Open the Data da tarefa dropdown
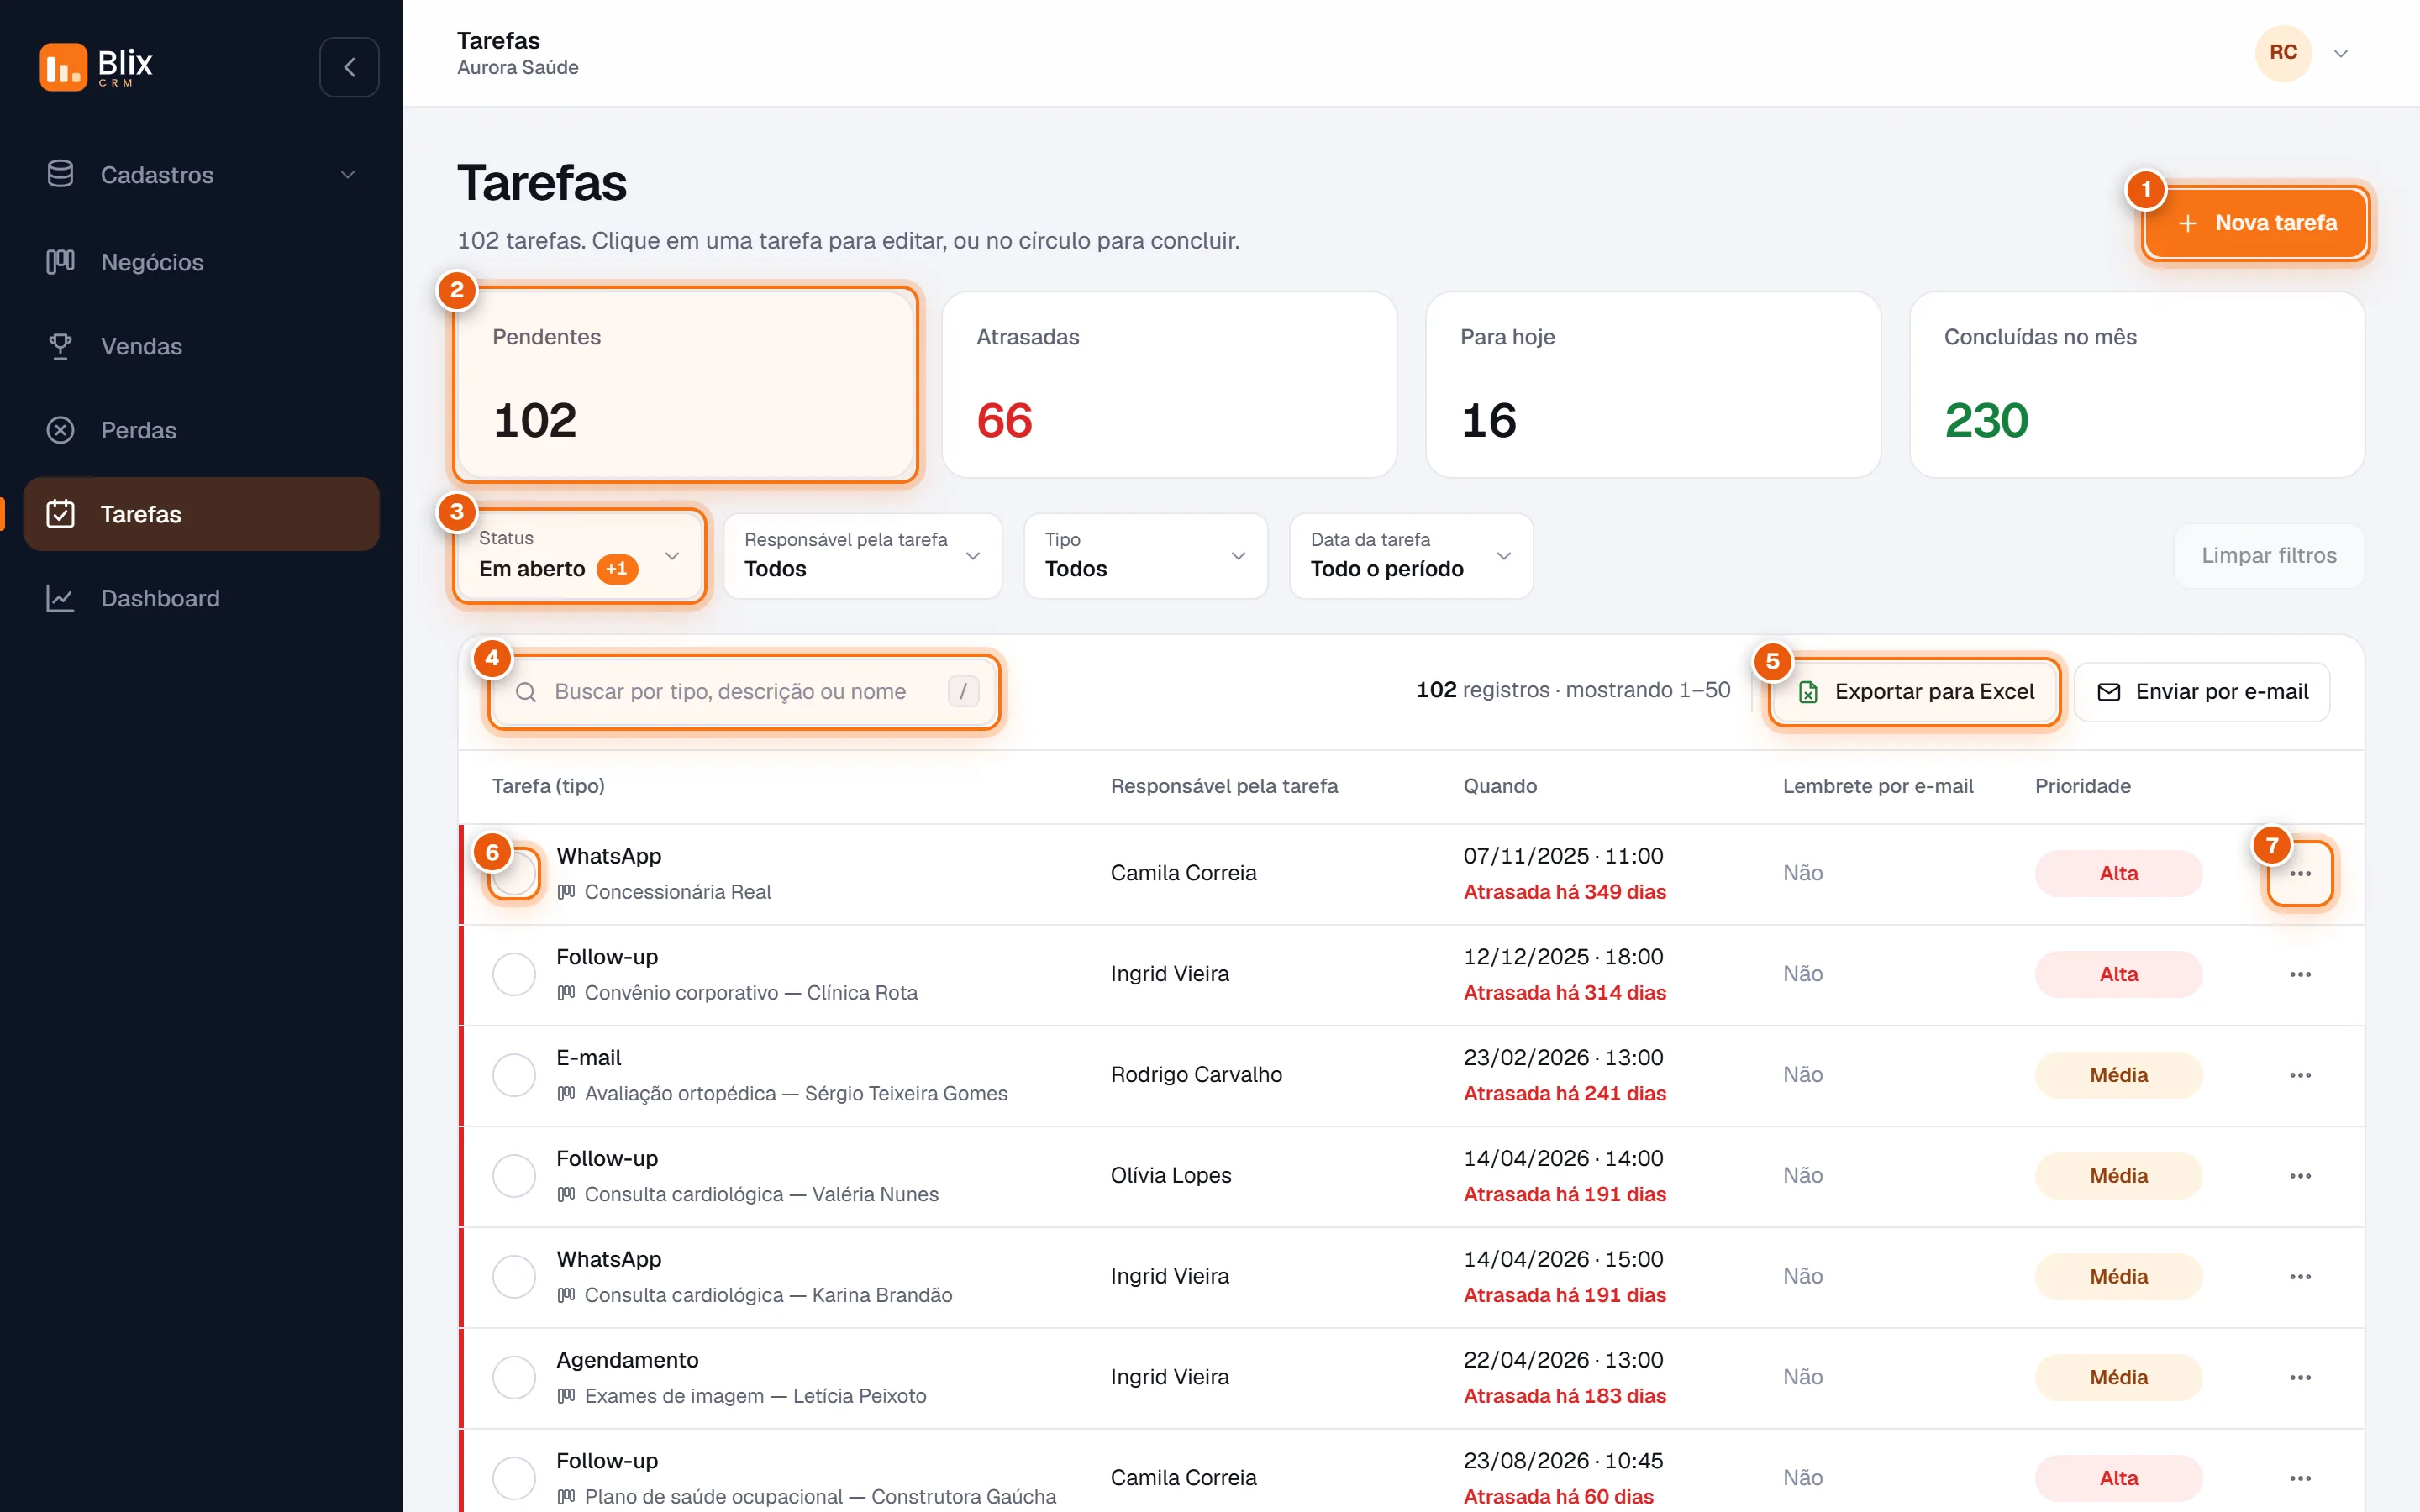The height and width of the screenshot is (1512, 2420). tap(1410, 556)
